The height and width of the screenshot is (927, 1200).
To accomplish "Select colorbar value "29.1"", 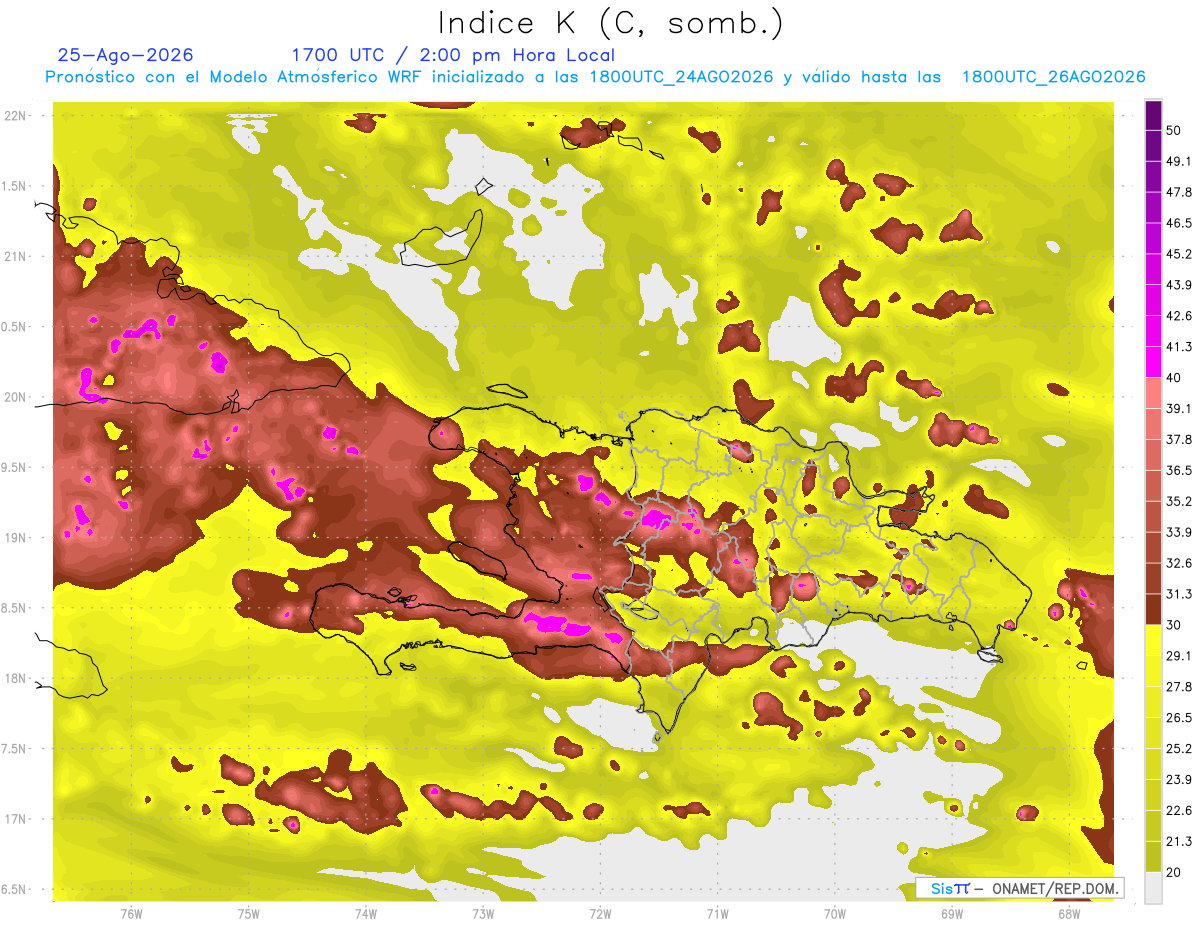I will tap(1180, 656).
